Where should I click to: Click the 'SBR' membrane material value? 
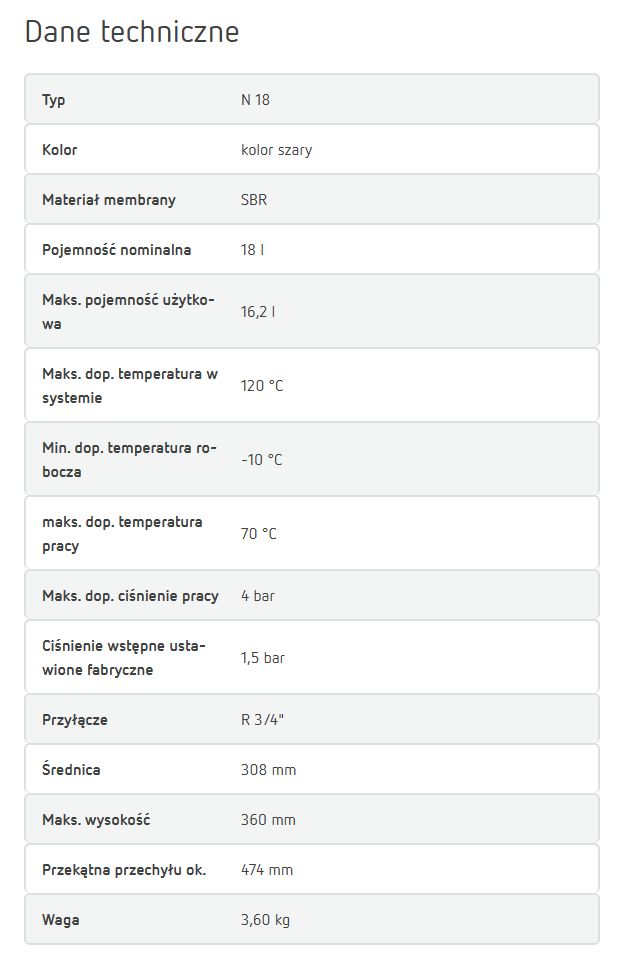click(x=254, y=200)
